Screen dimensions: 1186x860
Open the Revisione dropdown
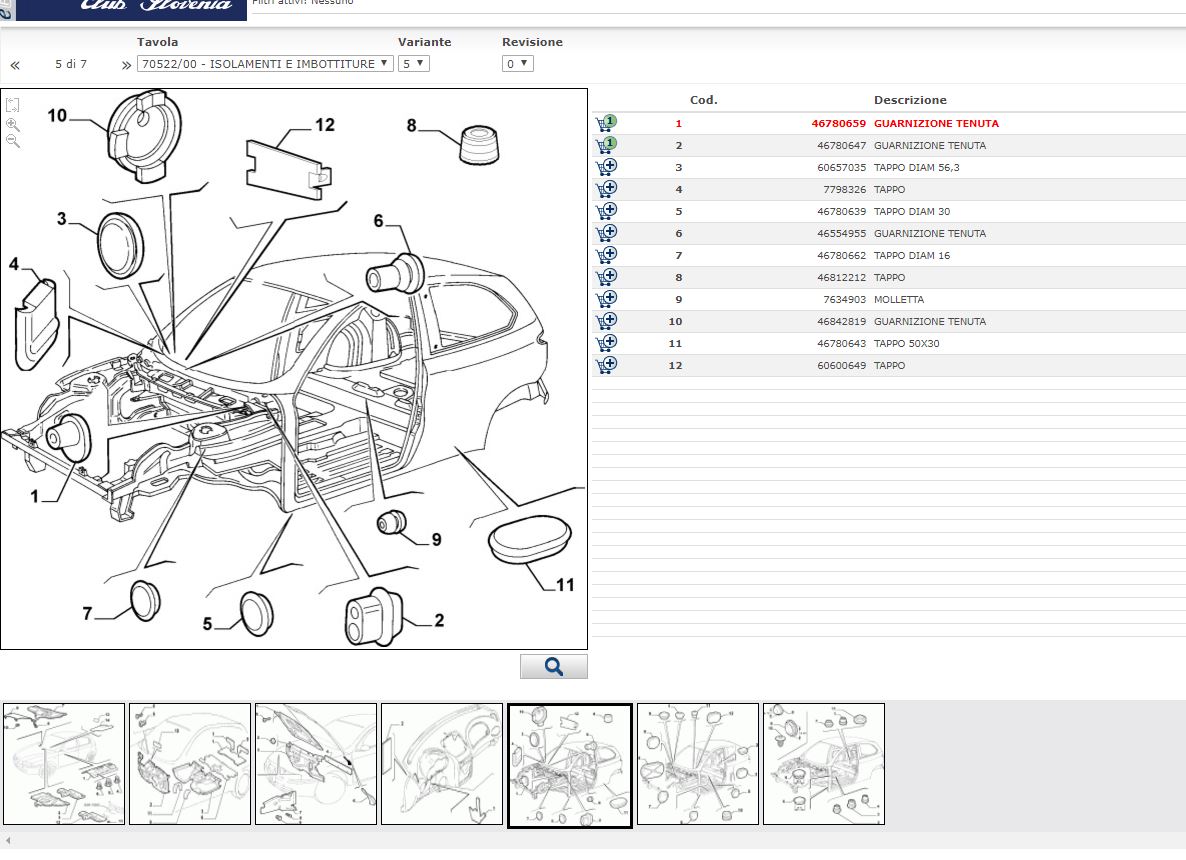[x=517, y=64]
